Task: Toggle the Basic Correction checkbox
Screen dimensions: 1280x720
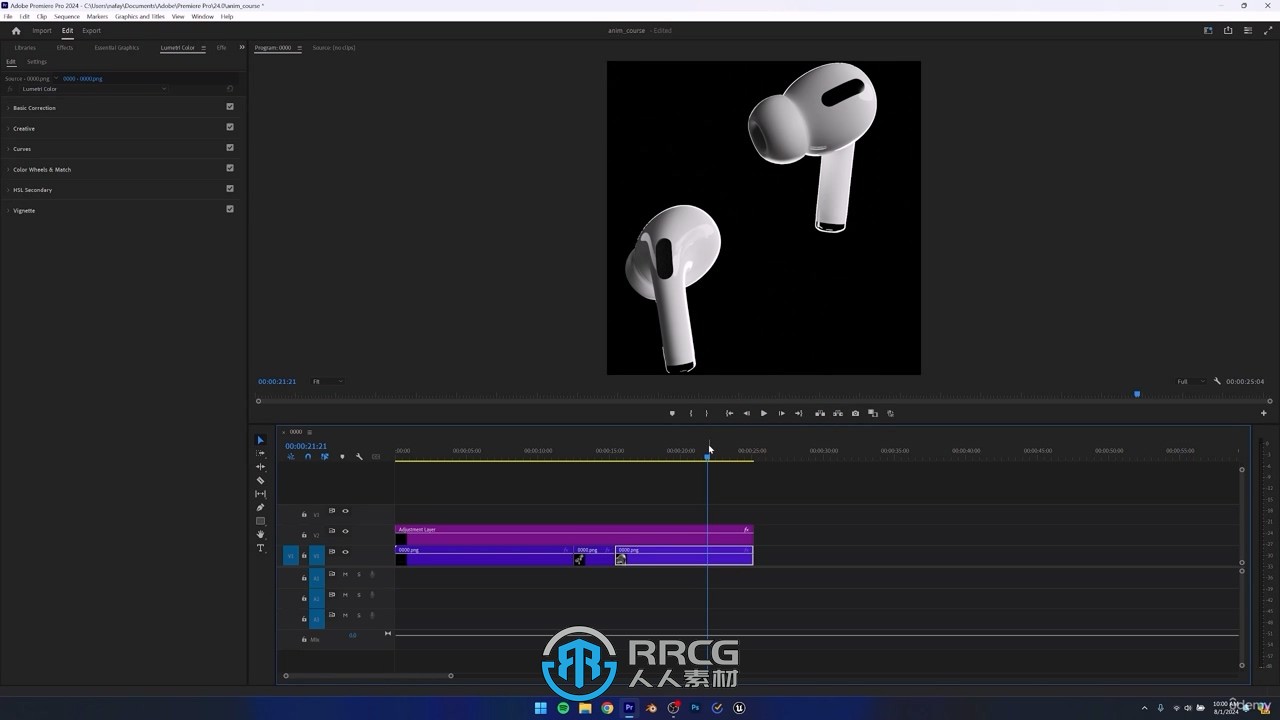Action: point(230,107)
